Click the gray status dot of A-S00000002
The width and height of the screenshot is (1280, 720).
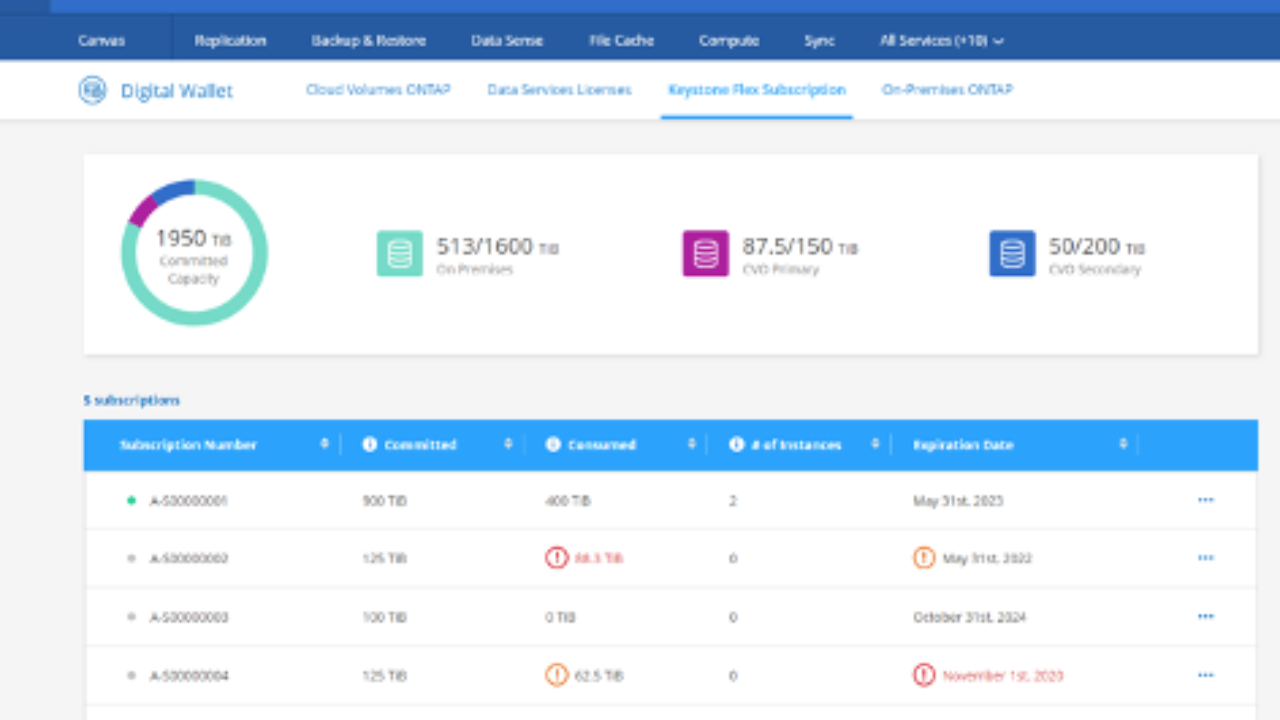pyautogui.click(x=131, y=558)
